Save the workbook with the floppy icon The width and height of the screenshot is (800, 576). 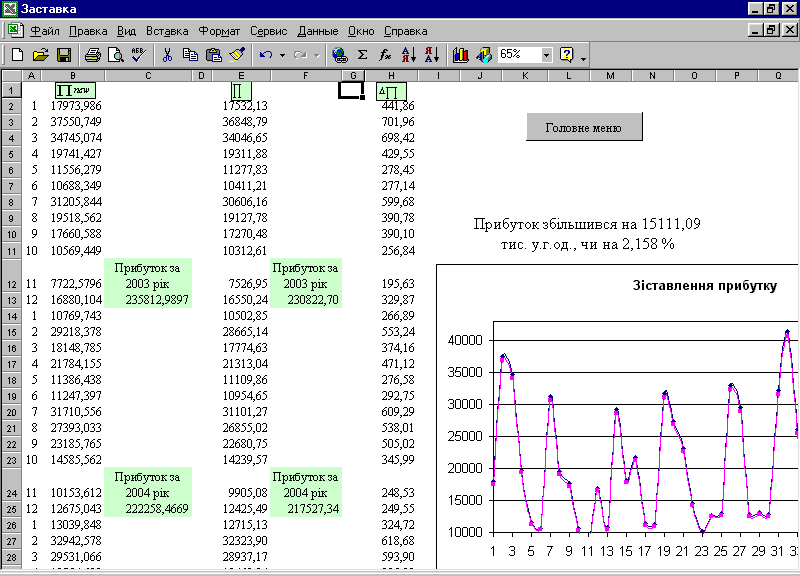(63, 55)
